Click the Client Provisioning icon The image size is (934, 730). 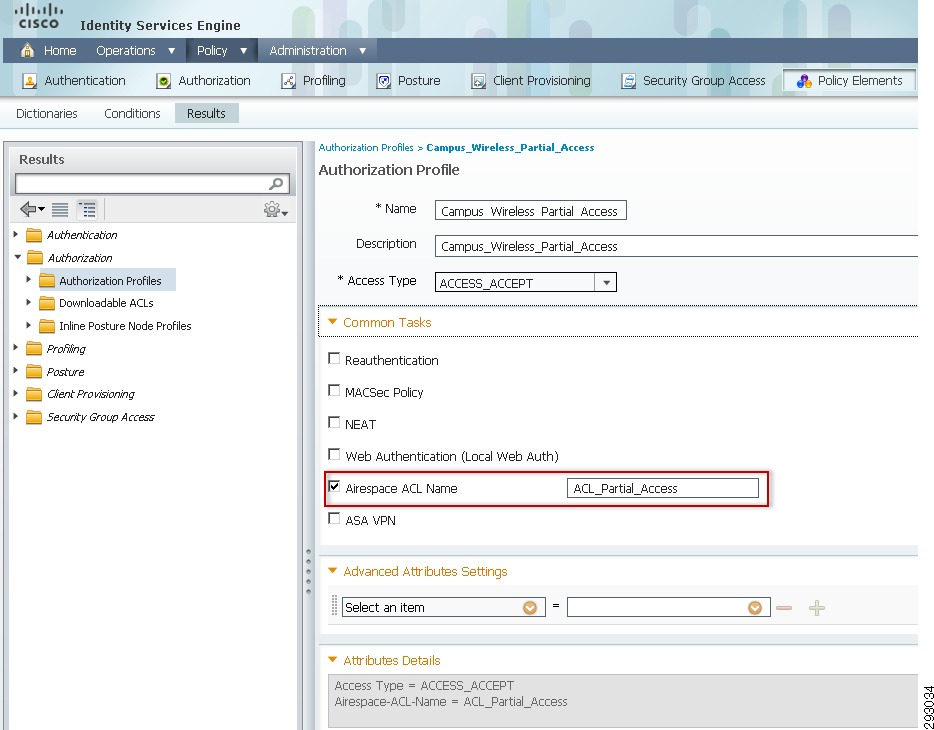click(x=478, y=81)
